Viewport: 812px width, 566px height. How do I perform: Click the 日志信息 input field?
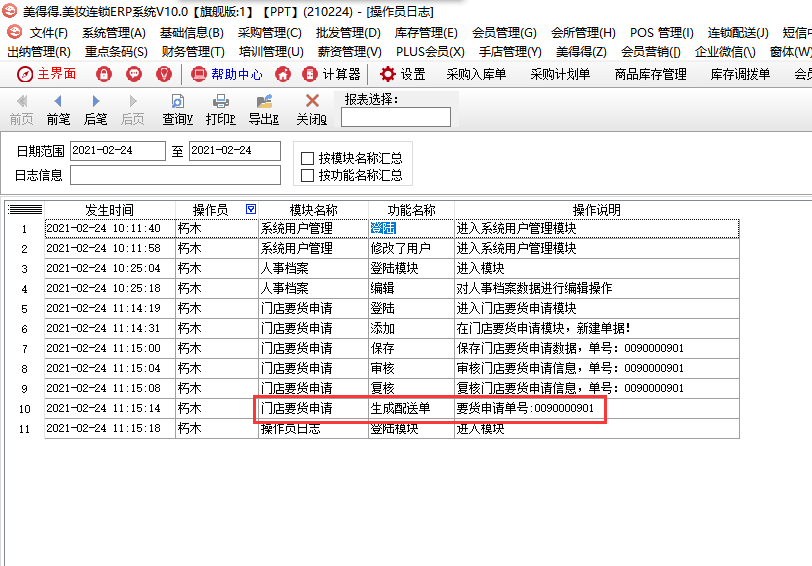point(175,175)
